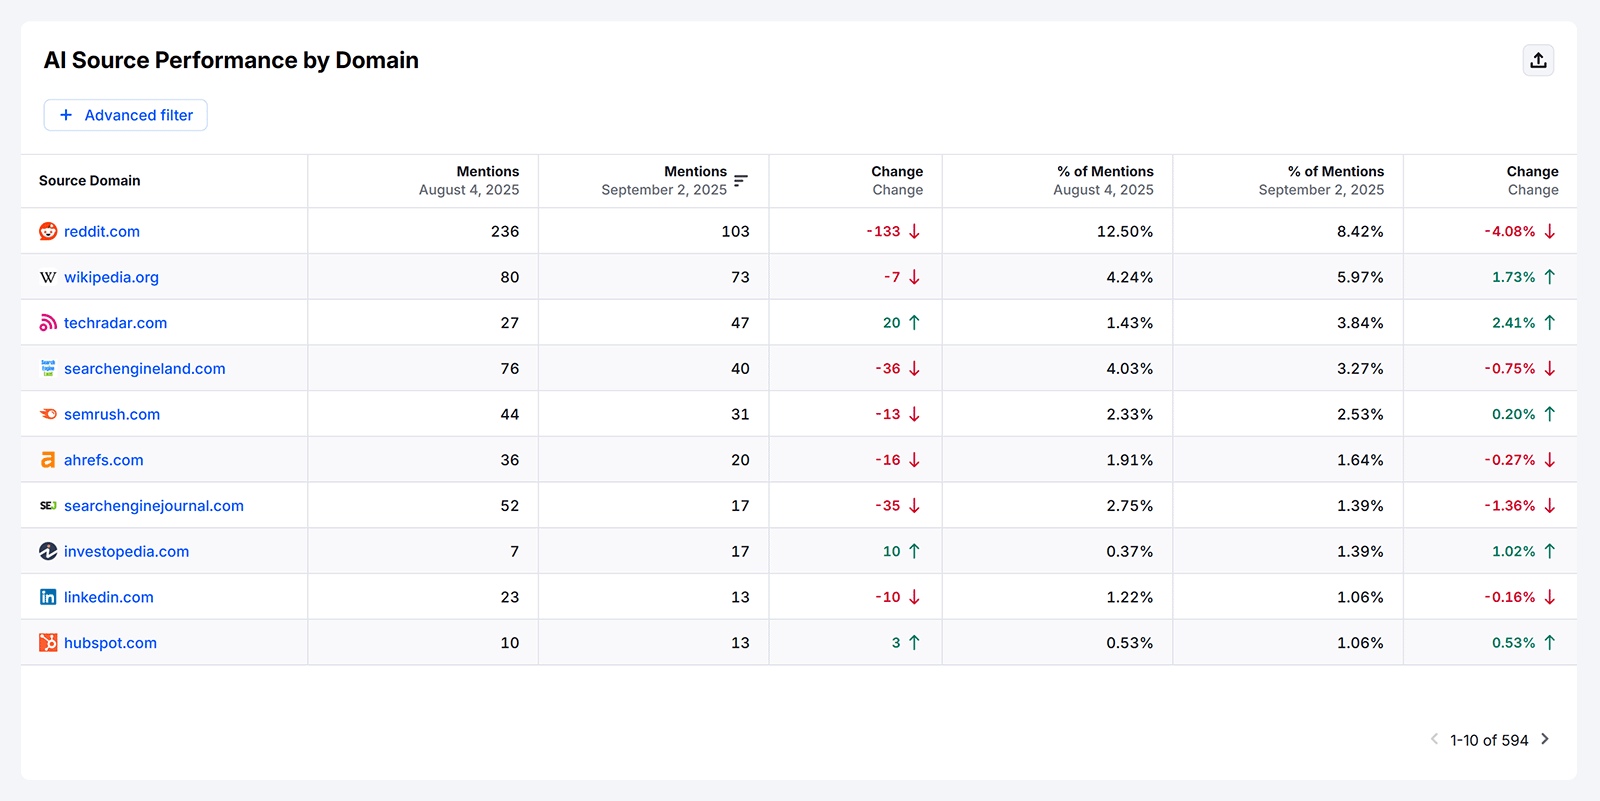Image resolution: width=1600 pixels, height=801 pixels.
Task: Click the export upload icon
Action: coord(1538,61)
